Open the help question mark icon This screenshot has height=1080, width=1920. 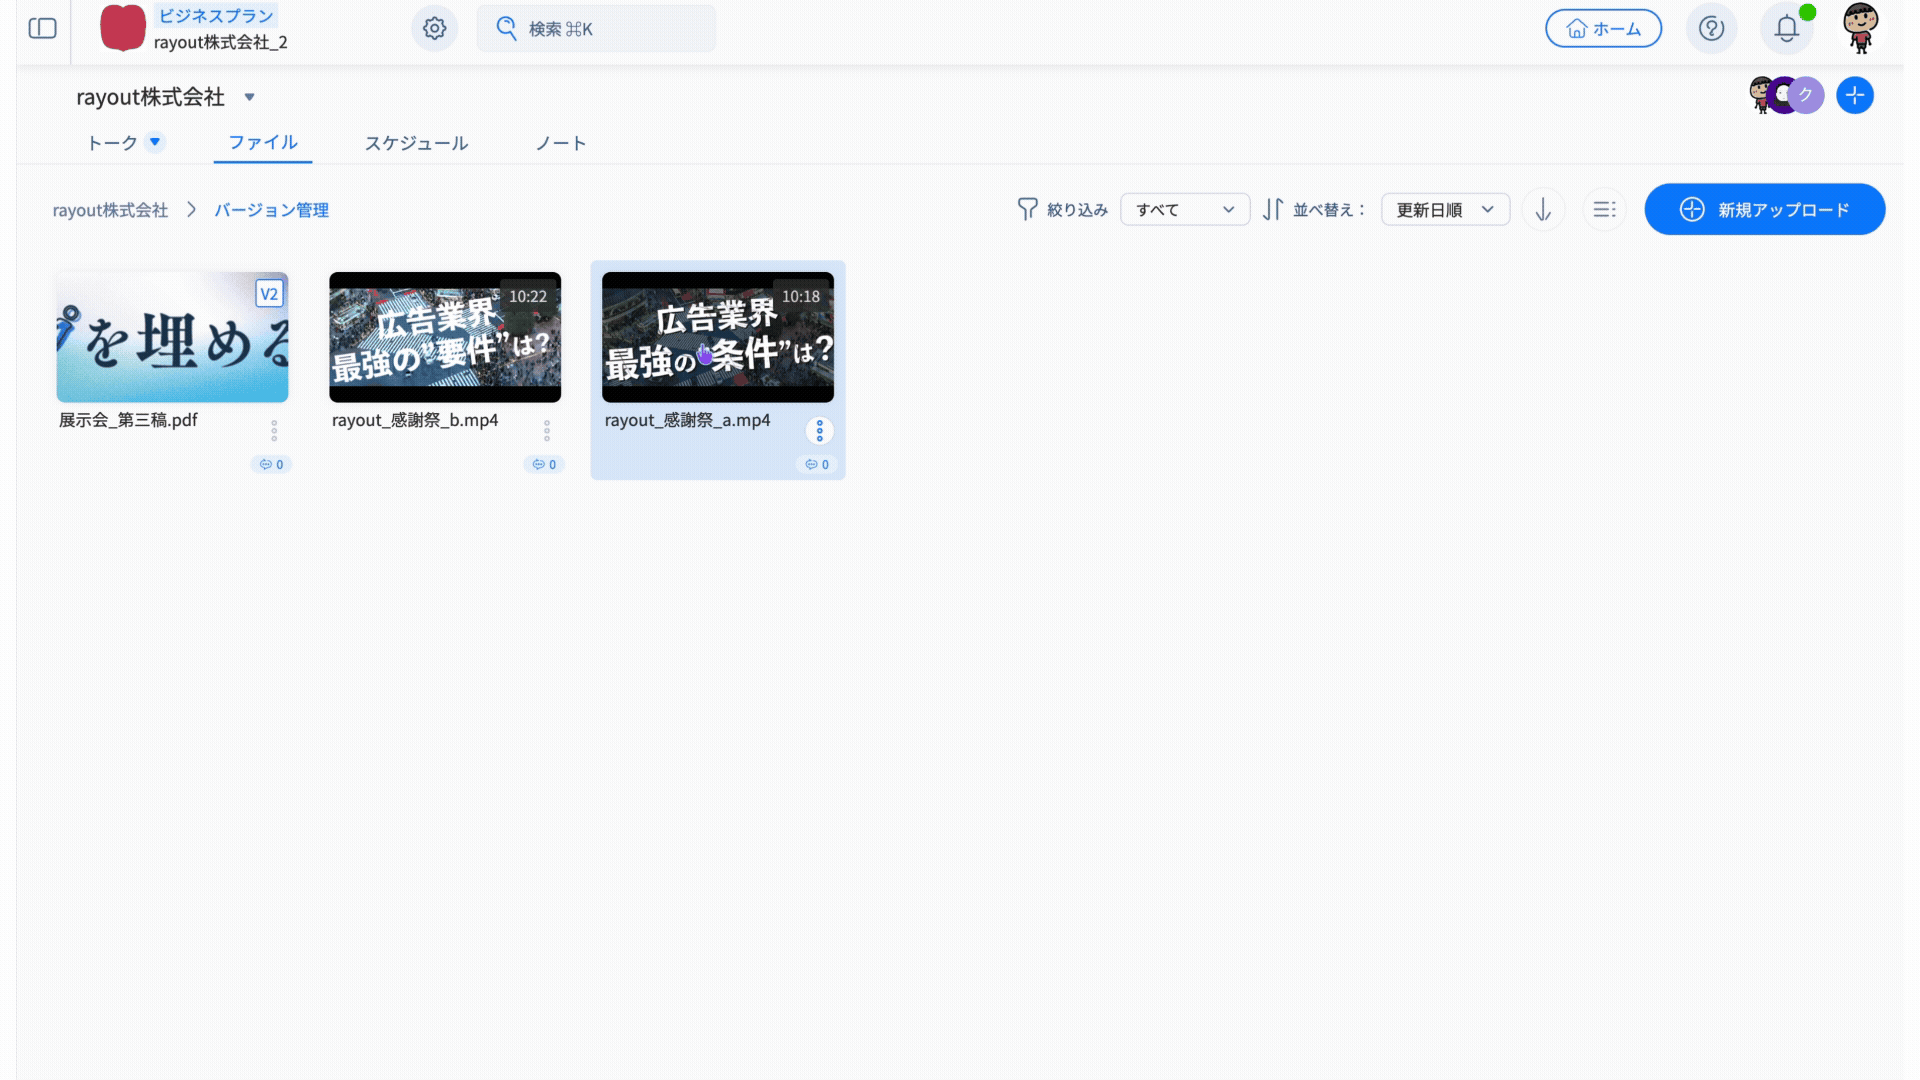[1711, 28]
